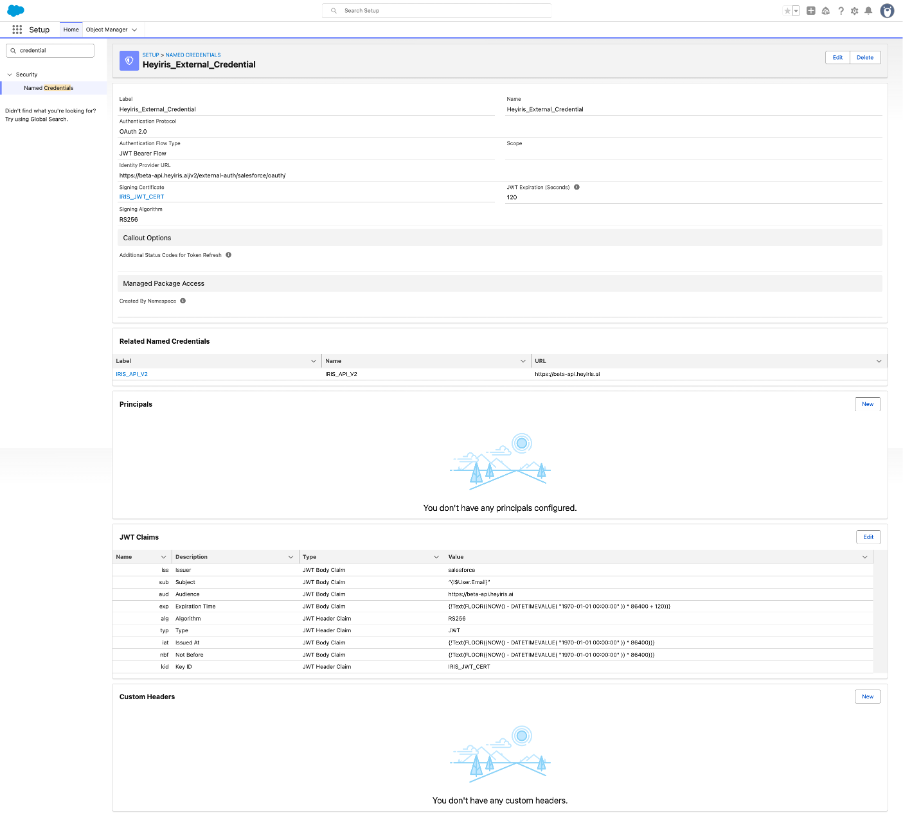Go to SETUP via breadcrumb

point(150,55)
